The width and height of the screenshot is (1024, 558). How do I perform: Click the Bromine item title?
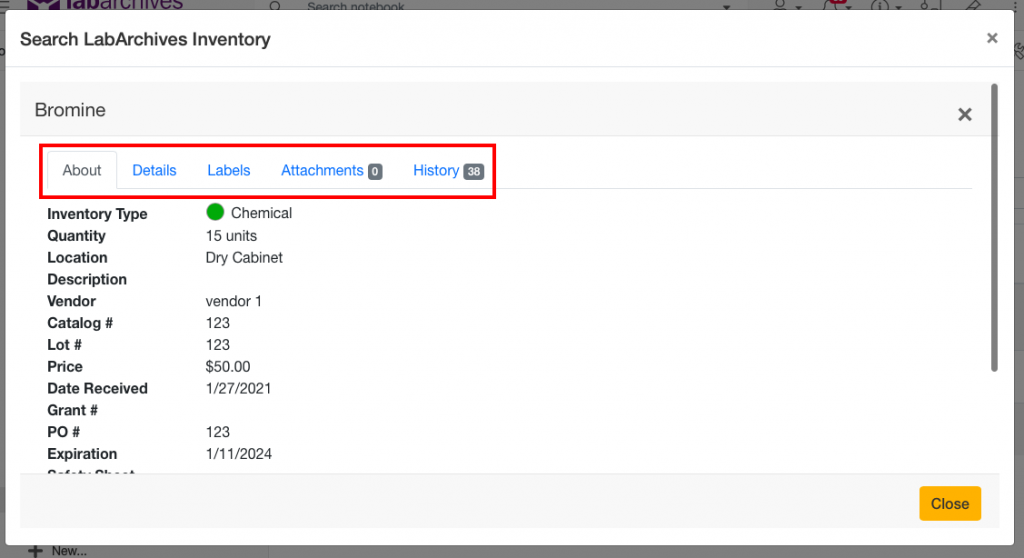pos(70,110)
